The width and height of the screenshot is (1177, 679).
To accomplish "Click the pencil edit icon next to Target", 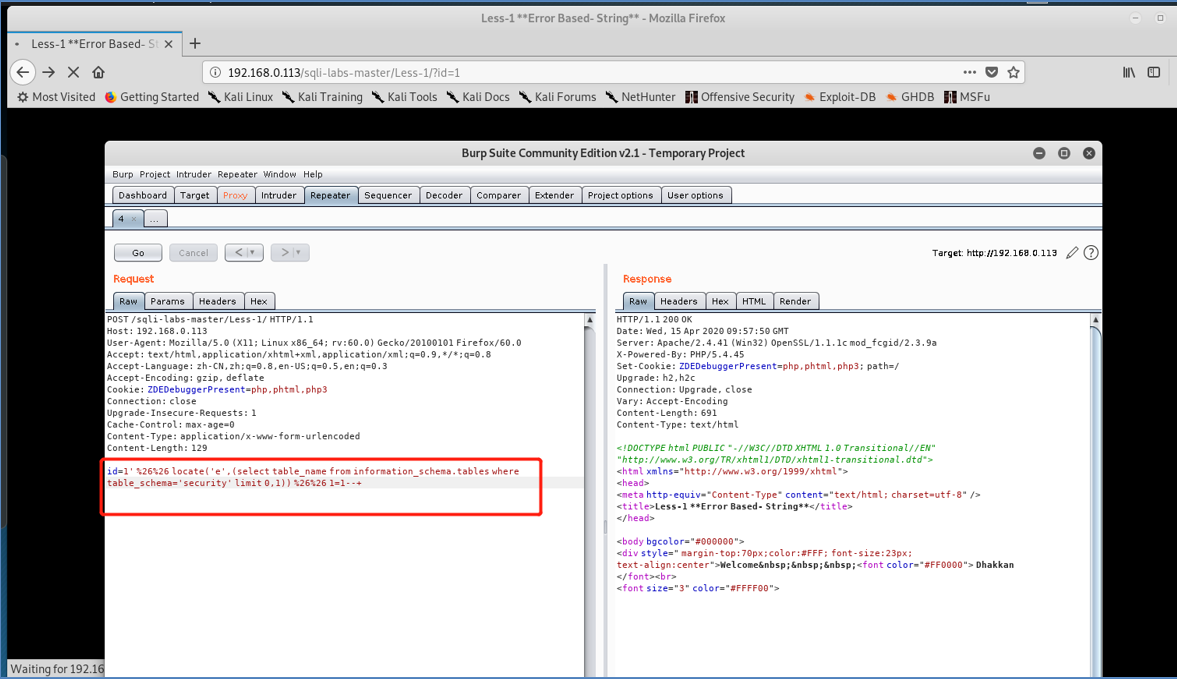I will click(x=1072, y=252).
